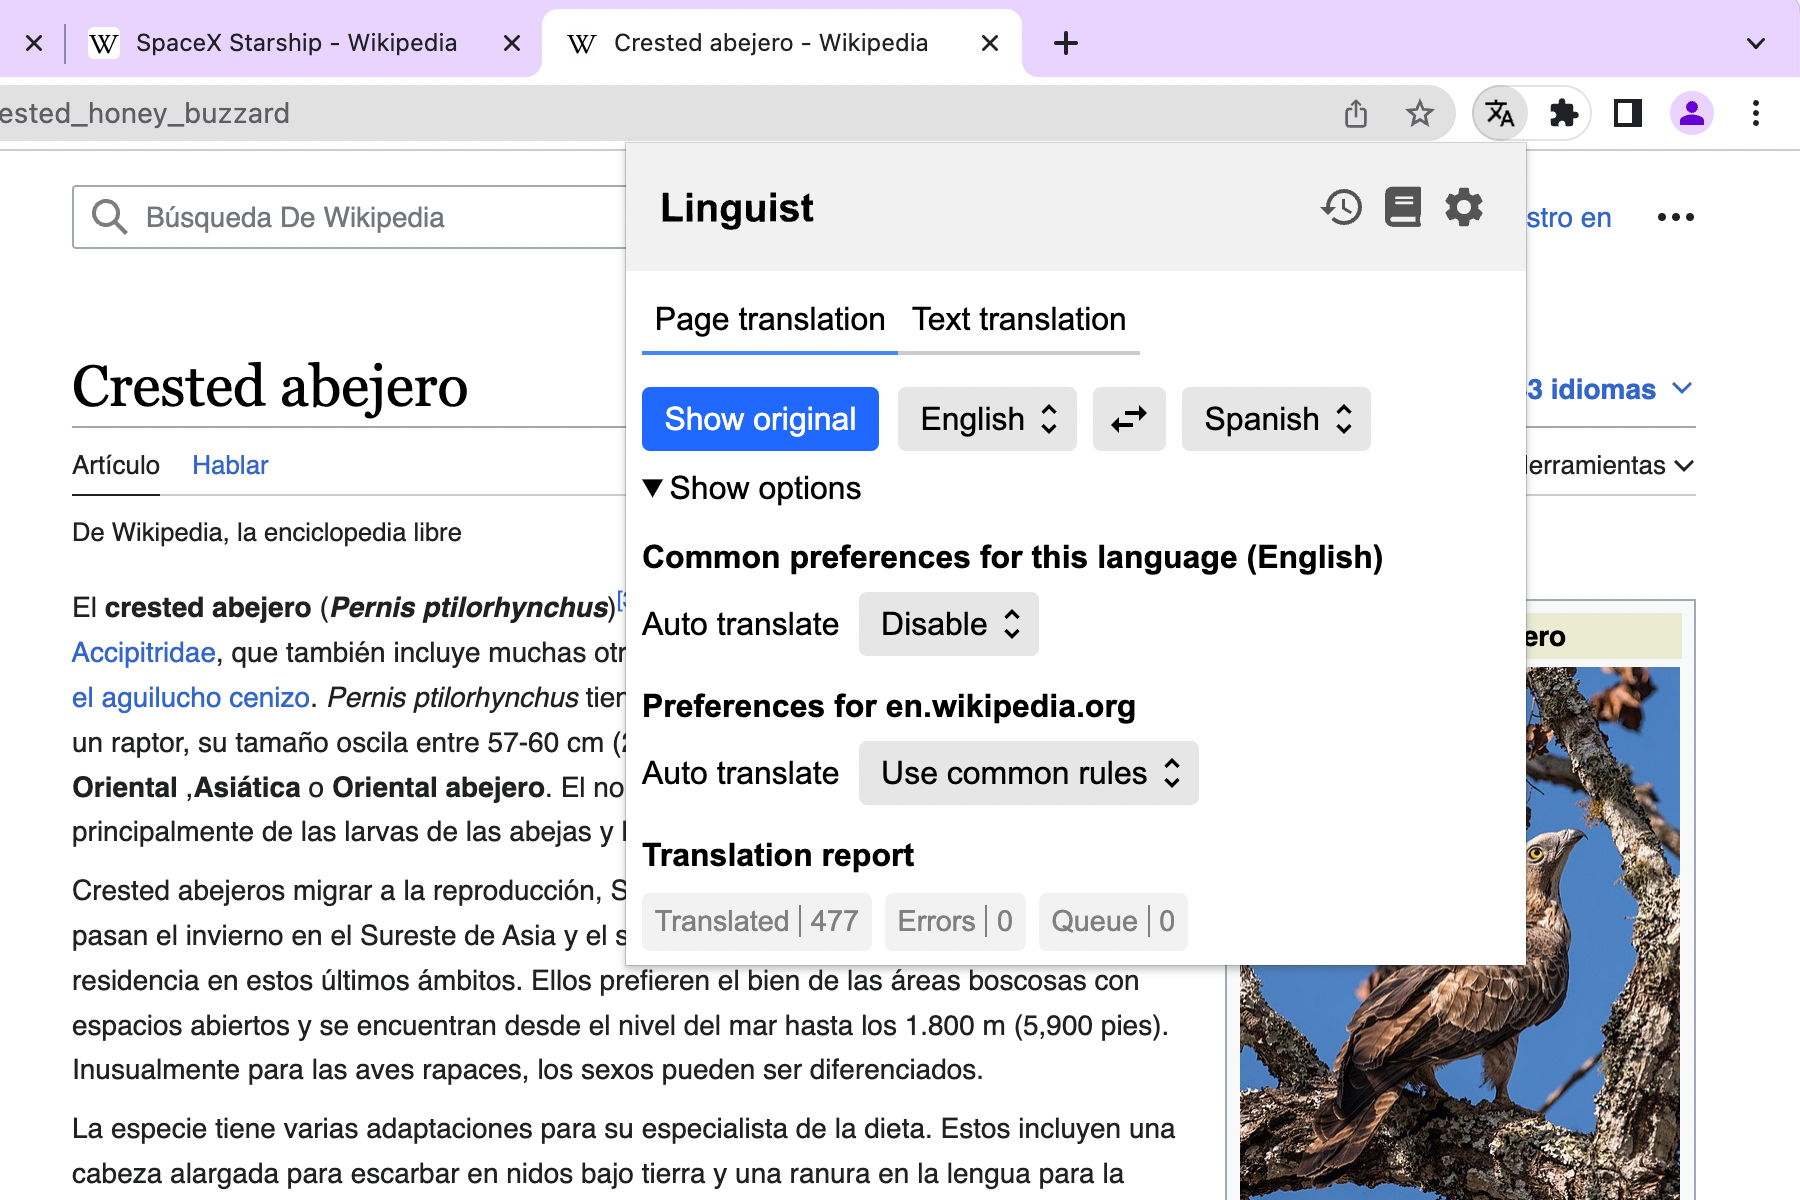Image resolution: width=1800 pixels, height=1200 pixels.
Task: Open a new browser tab
Action: point(1066,42)
